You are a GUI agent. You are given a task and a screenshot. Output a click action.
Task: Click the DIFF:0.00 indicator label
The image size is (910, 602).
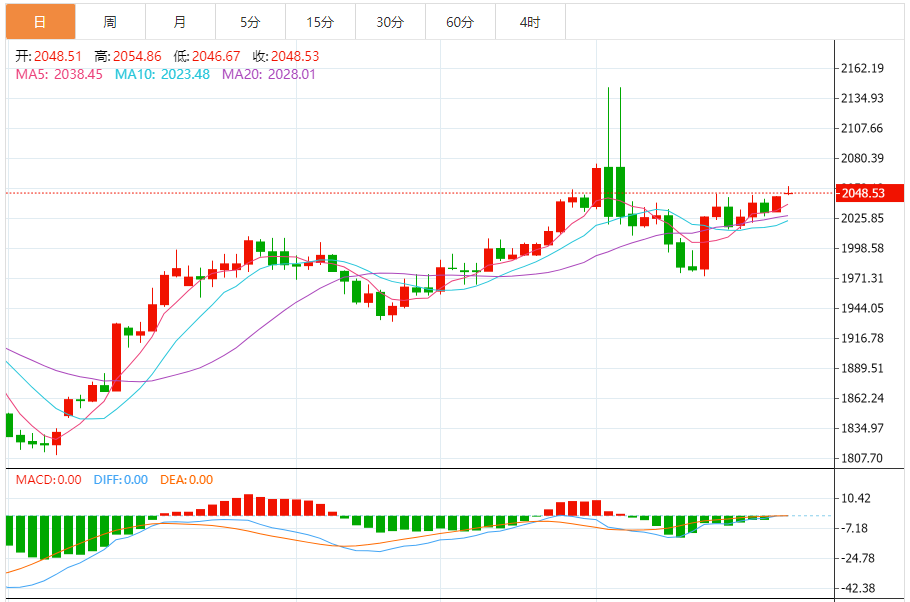[121, 480]
